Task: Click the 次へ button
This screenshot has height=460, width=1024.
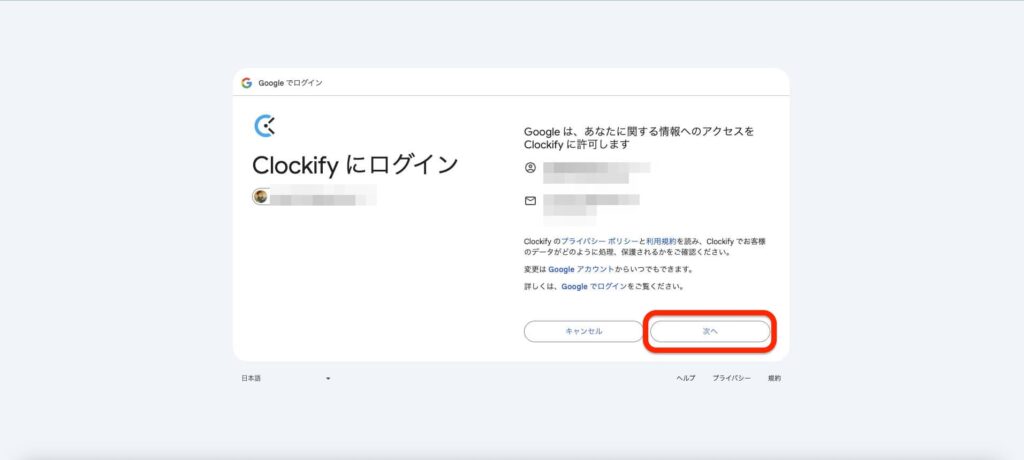Action: pyautogui.click(x=710, y=331)
